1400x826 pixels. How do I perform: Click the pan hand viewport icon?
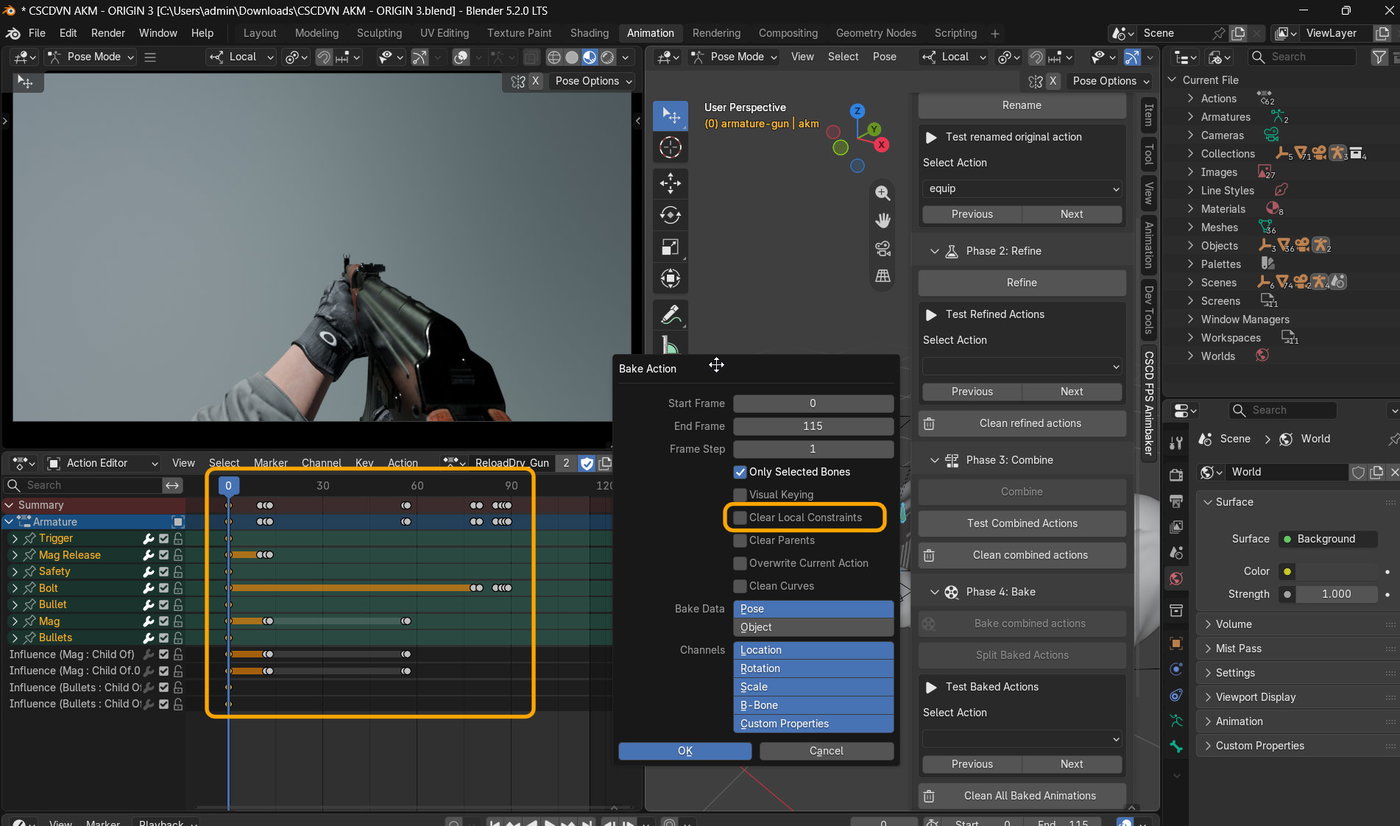point(882,221)
